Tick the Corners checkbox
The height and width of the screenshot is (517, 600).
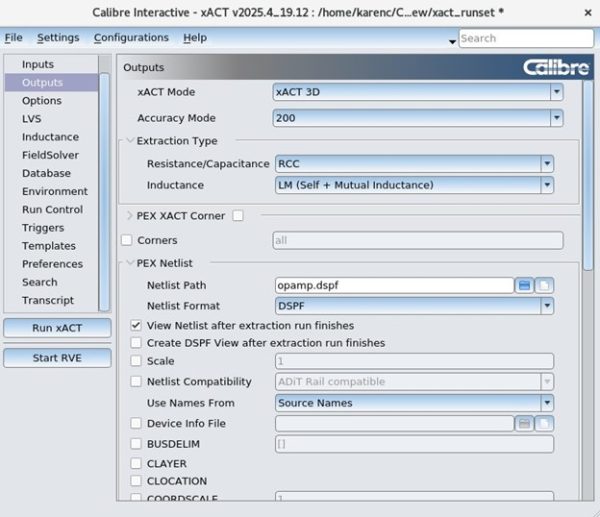coord(127,240)
